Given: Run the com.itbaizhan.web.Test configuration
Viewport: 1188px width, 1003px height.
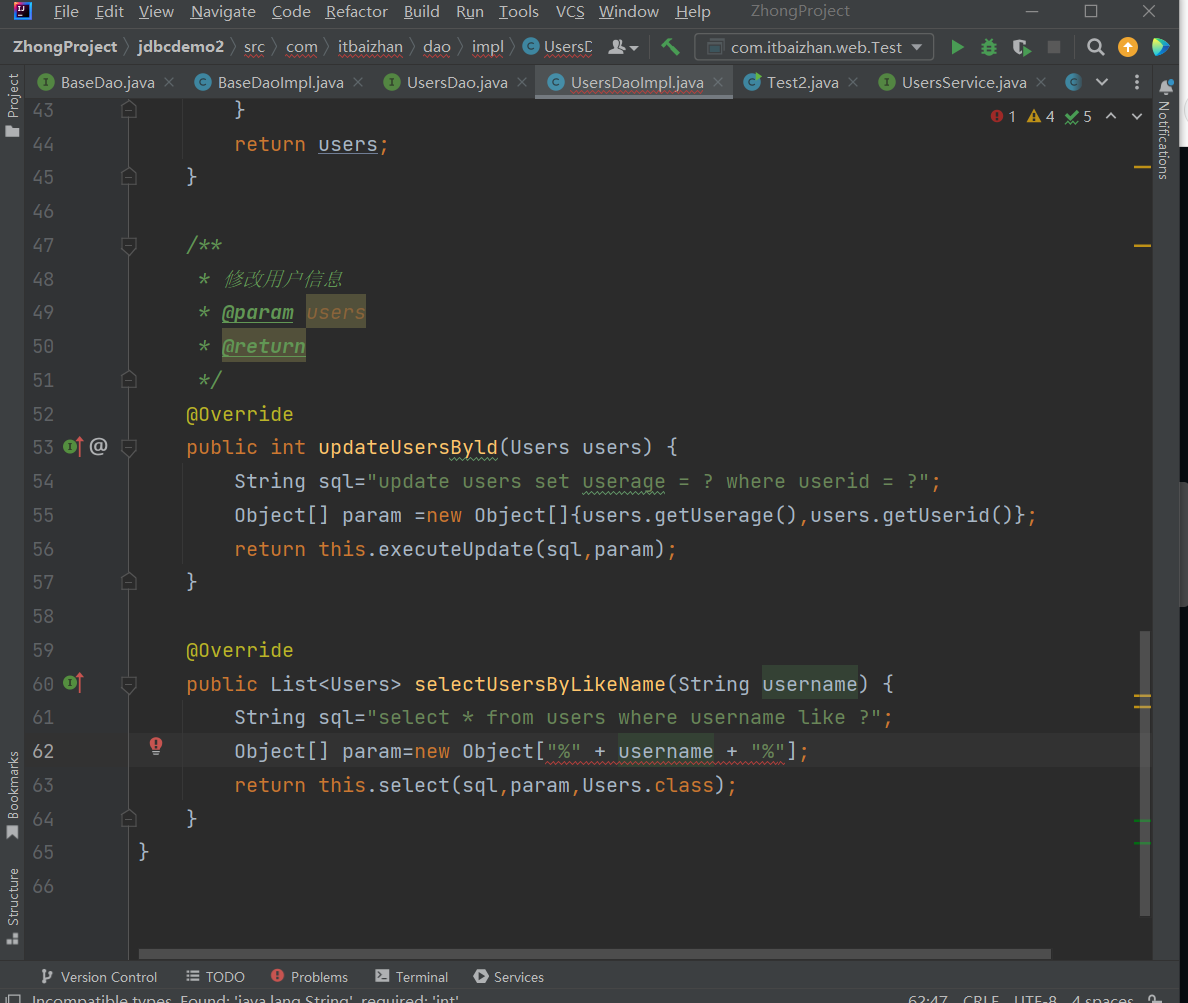Looking at the screenshot, I should pos(957,47).
